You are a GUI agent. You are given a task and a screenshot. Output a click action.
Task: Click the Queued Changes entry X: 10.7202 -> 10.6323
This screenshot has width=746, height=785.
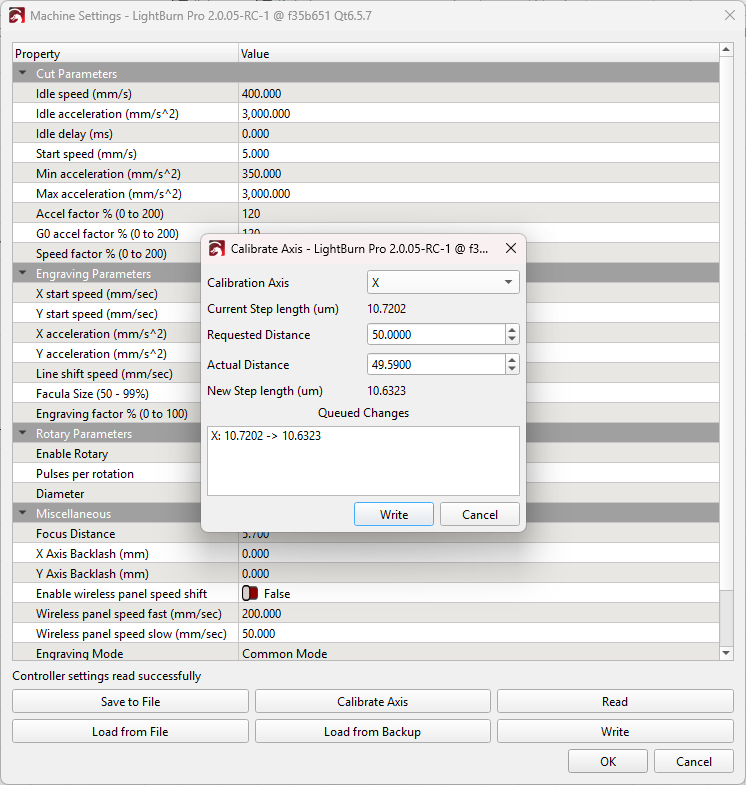[266, 436]
